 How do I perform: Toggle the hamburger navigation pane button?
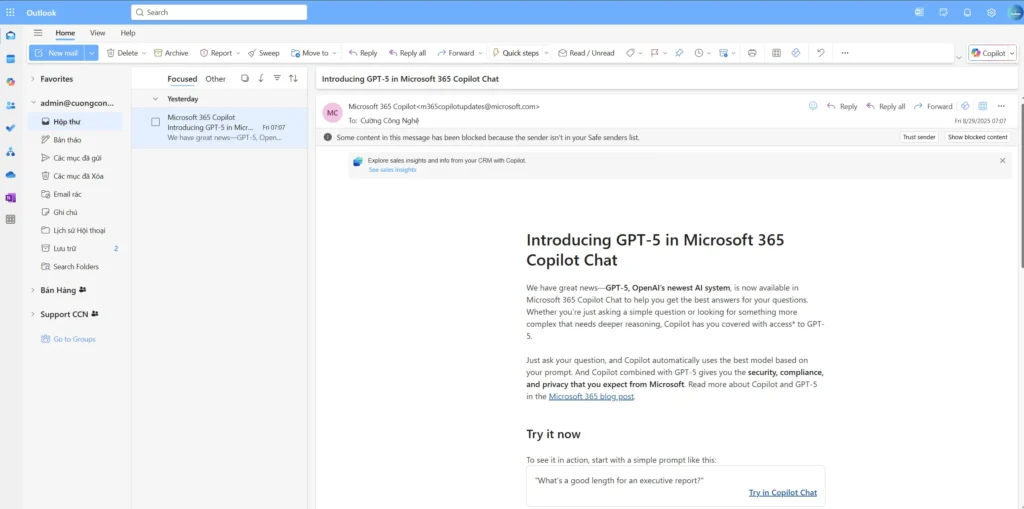(x=38, y=33)
